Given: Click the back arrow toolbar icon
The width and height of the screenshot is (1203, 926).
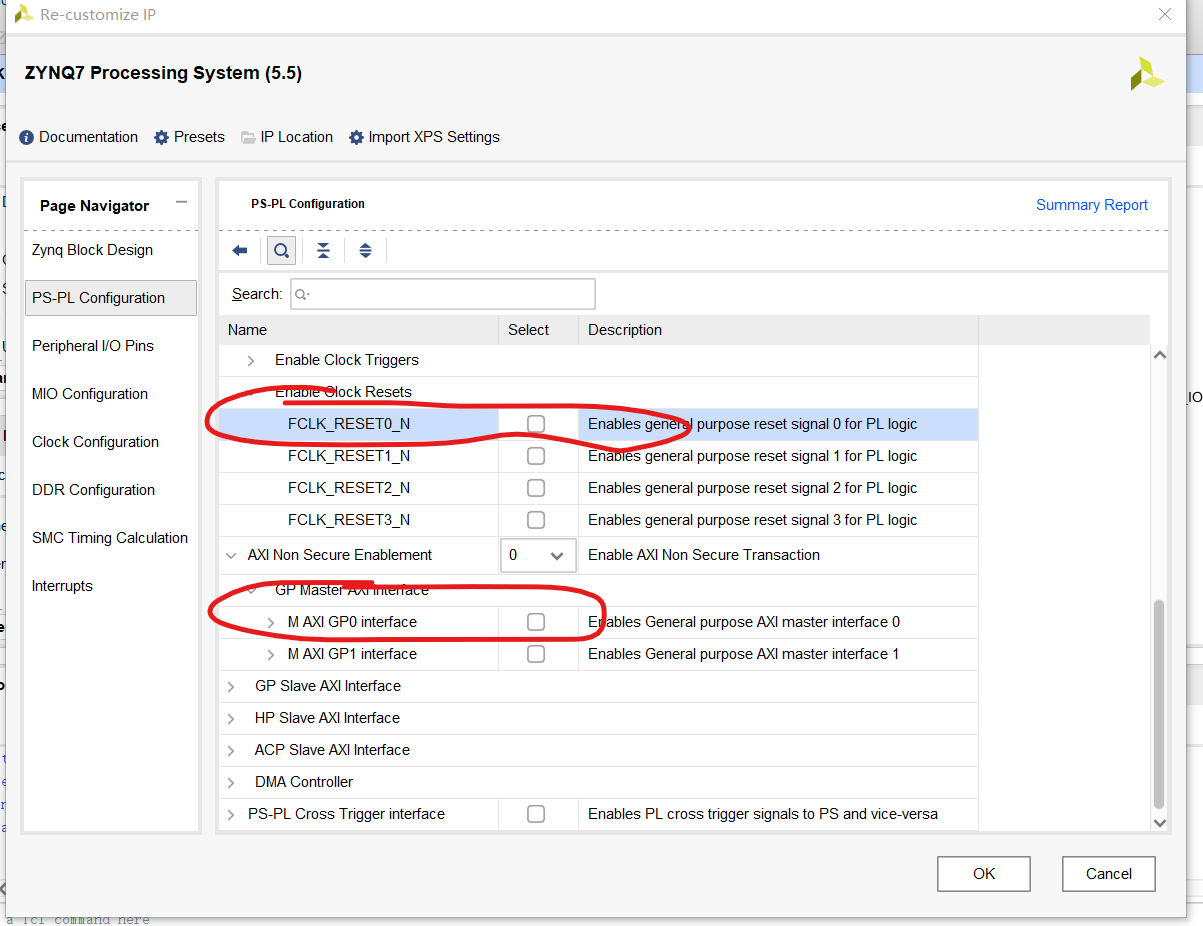Looking at the screenshot, I should pos(240,251).
